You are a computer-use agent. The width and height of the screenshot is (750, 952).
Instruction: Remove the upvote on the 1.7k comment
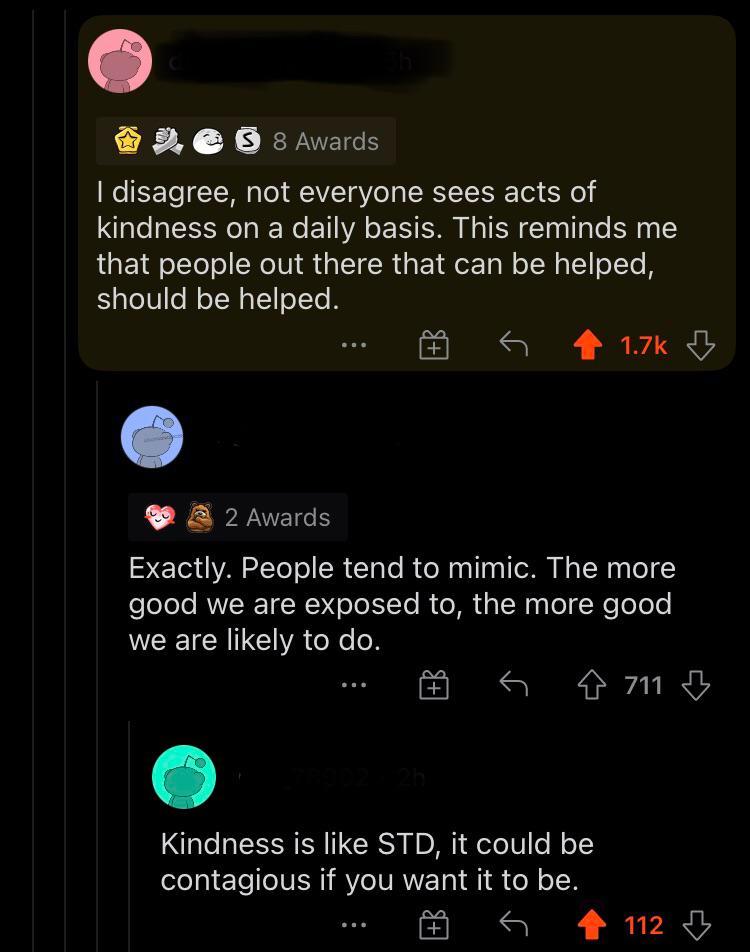587,344
